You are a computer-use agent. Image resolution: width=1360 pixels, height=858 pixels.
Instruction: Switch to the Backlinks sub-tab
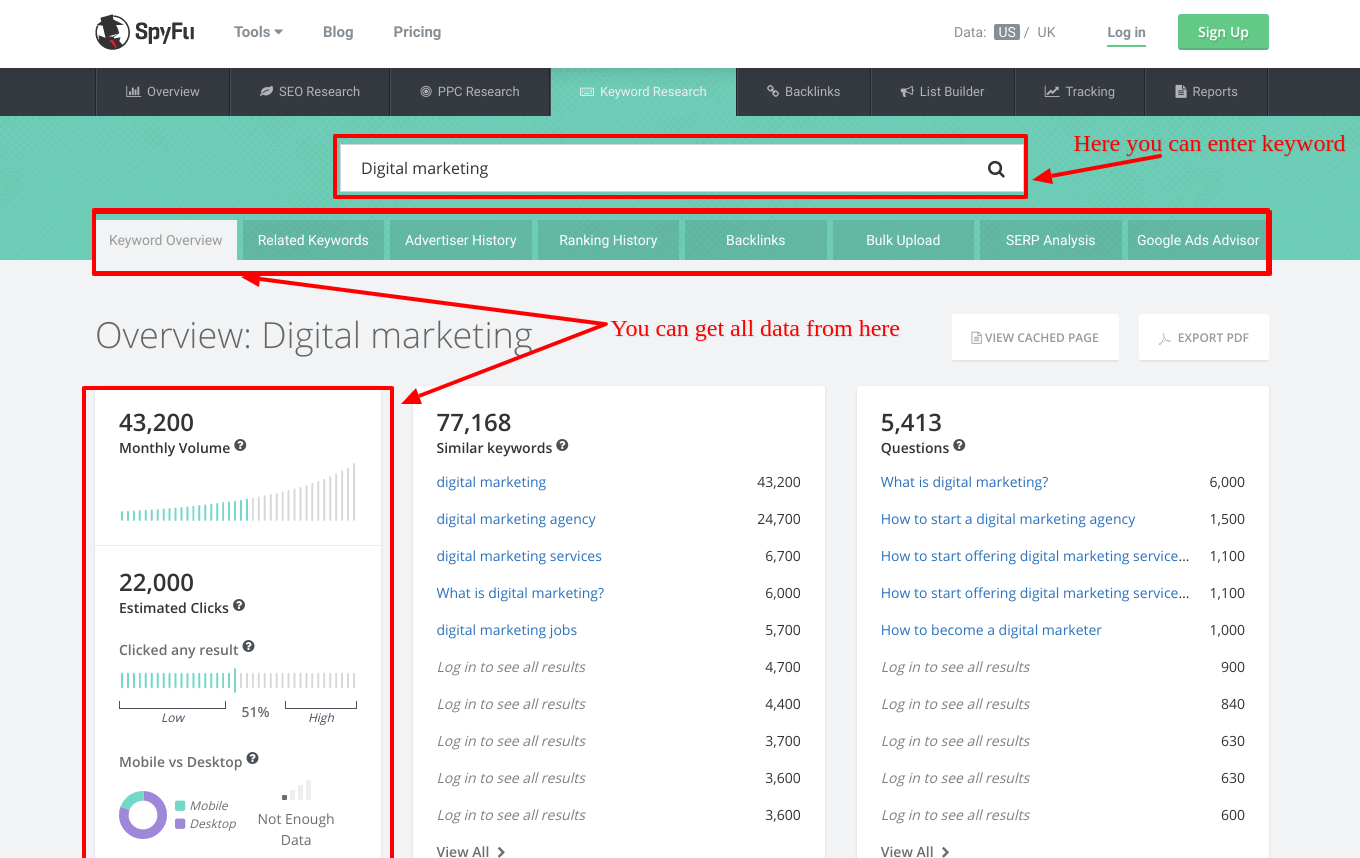coord(756,240)
